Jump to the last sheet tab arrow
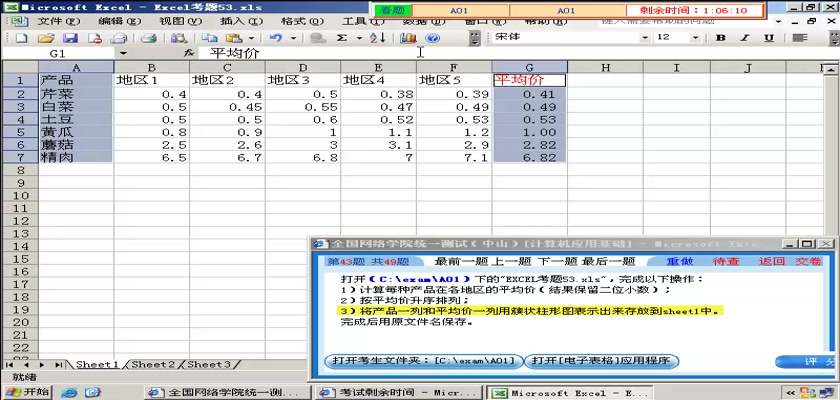The height and width of the screenshot is (400, 840). coord(58,365)
